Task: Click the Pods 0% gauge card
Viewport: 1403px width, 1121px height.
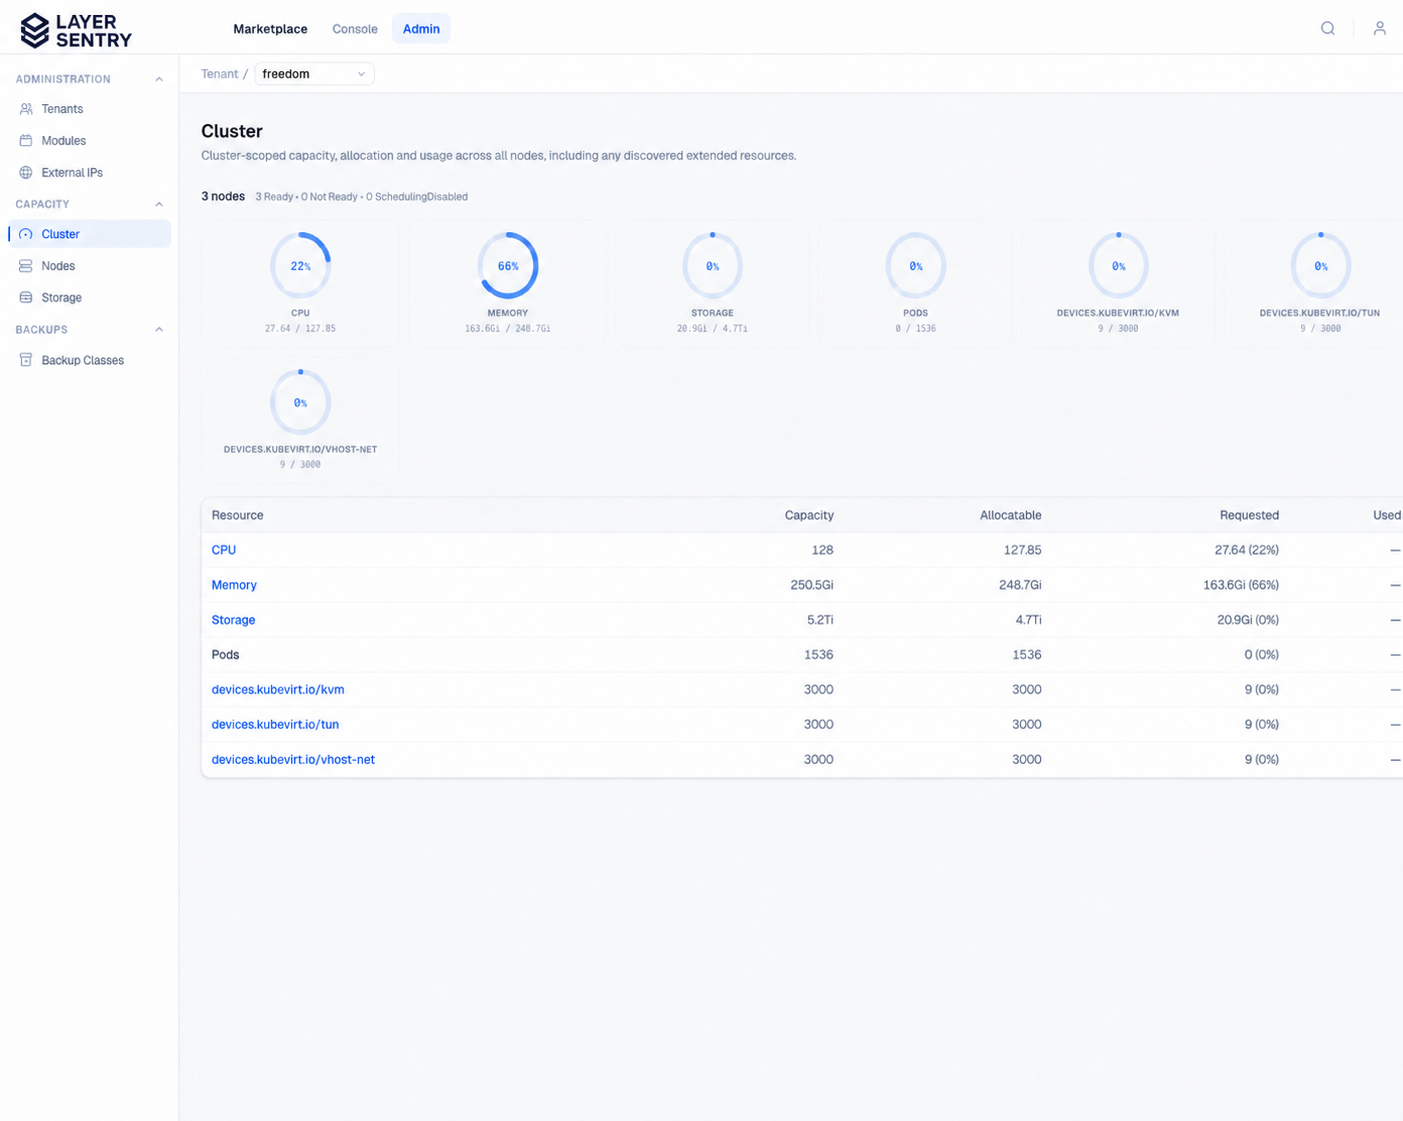Action: point(915,284)
